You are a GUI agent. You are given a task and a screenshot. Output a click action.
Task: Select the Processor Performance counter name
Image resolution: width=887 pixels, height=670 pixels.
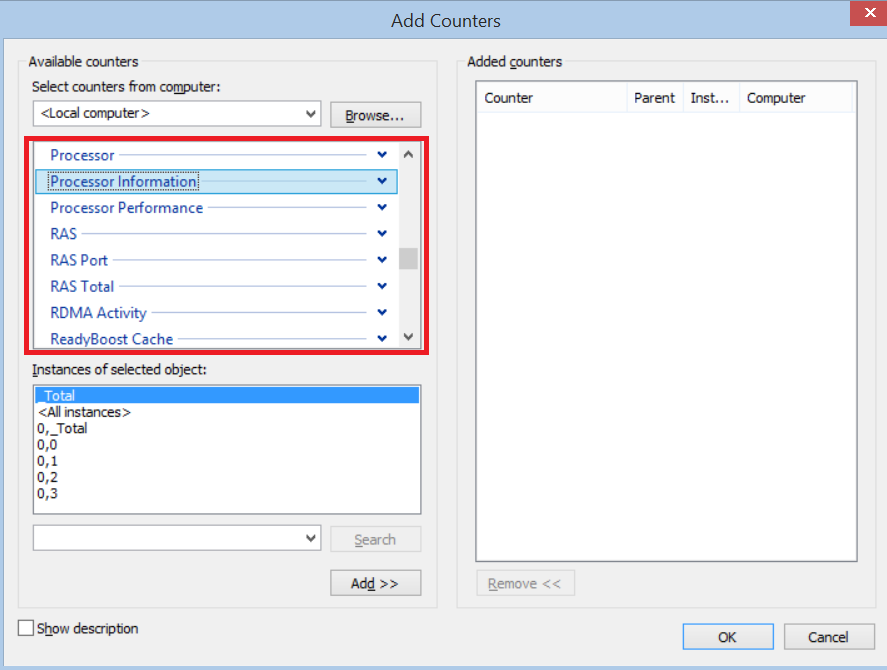click(x=127, y=208)
